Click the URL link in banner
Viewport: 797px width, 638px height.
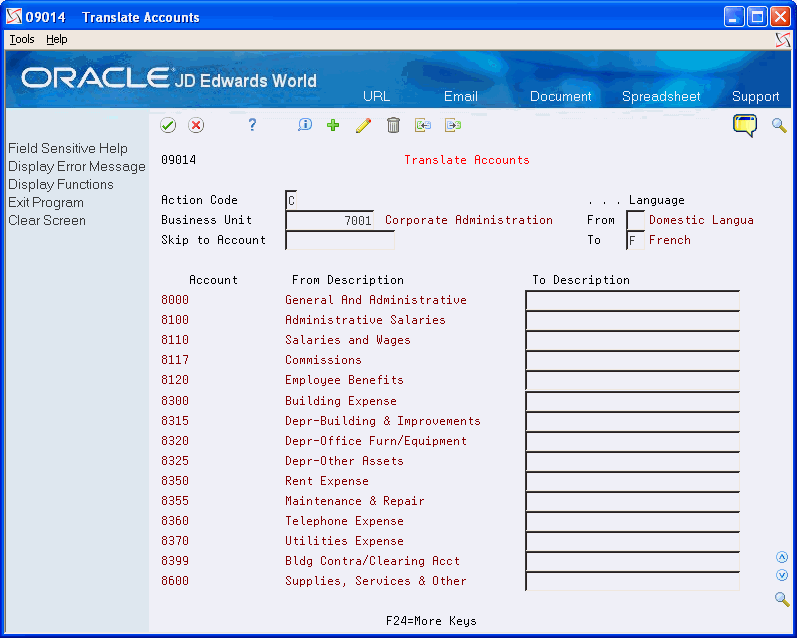tap(377, 96)
